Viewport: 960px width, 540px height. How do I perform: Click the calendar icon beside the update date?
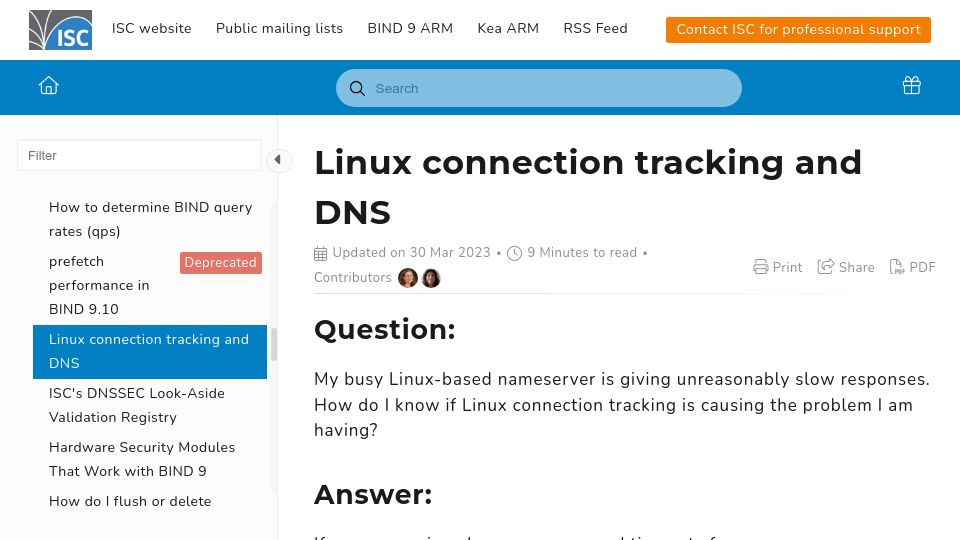[x=321, y=253]
